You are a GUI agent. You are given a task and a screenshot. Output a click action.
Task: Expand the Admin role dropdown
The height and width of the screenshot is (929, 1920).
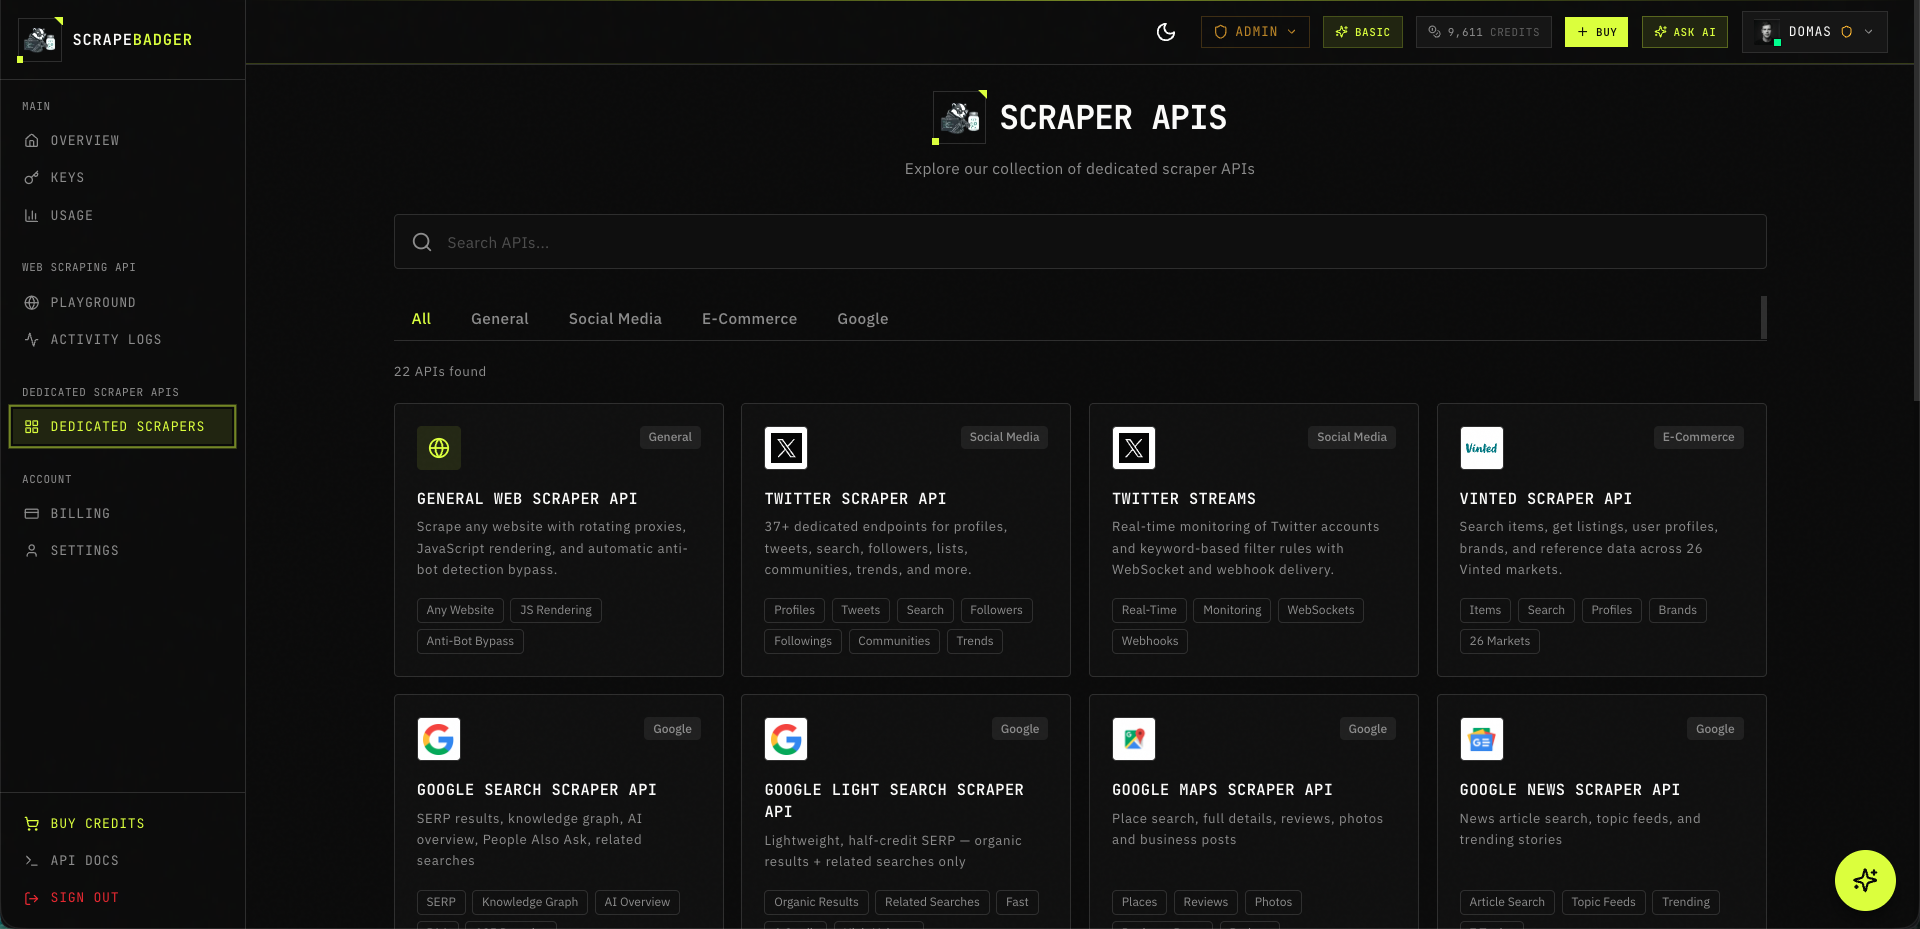(1254, 31)
